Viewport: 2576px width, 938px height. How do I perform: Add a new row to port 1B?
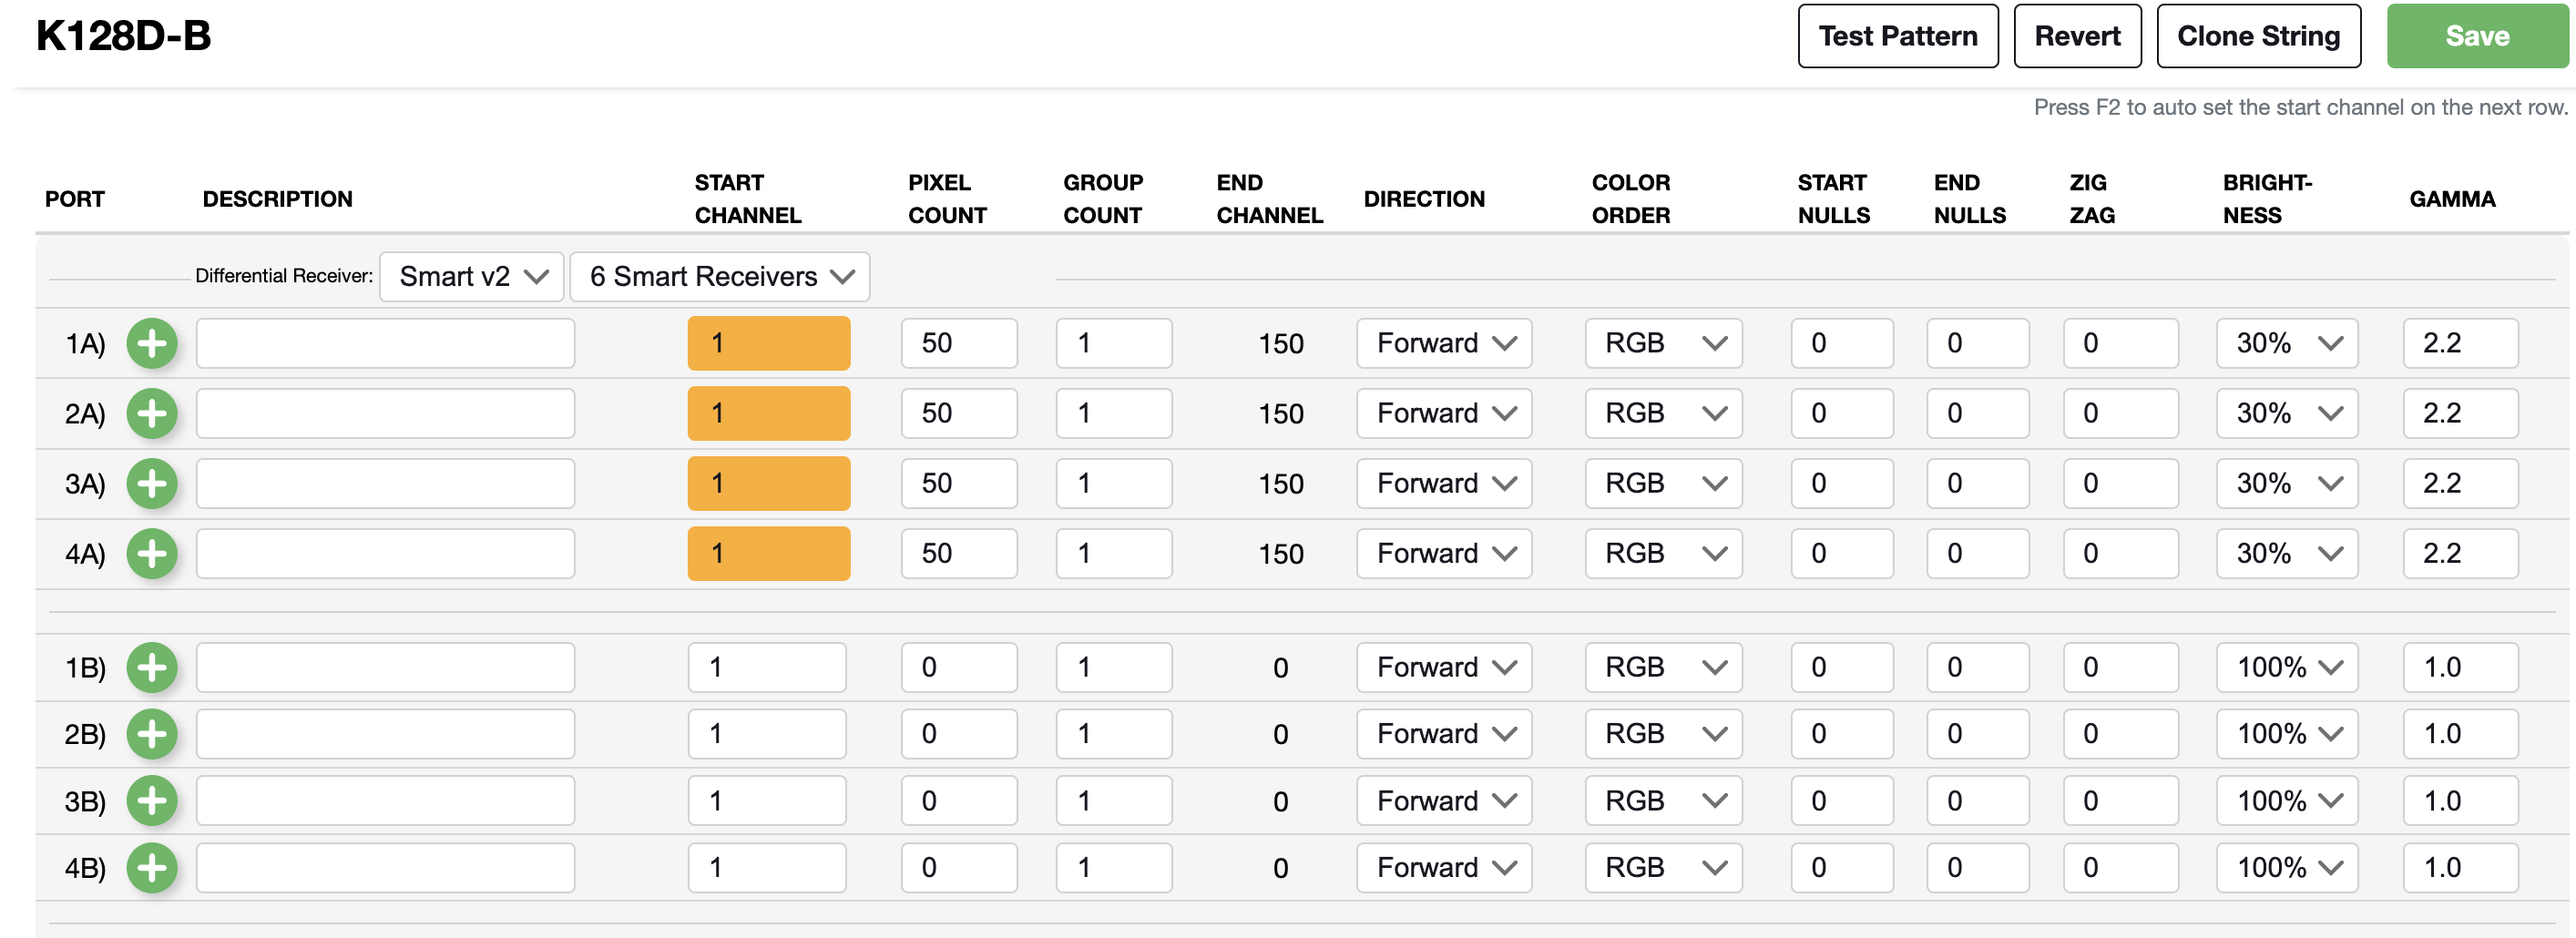click(x=152, y=667)
